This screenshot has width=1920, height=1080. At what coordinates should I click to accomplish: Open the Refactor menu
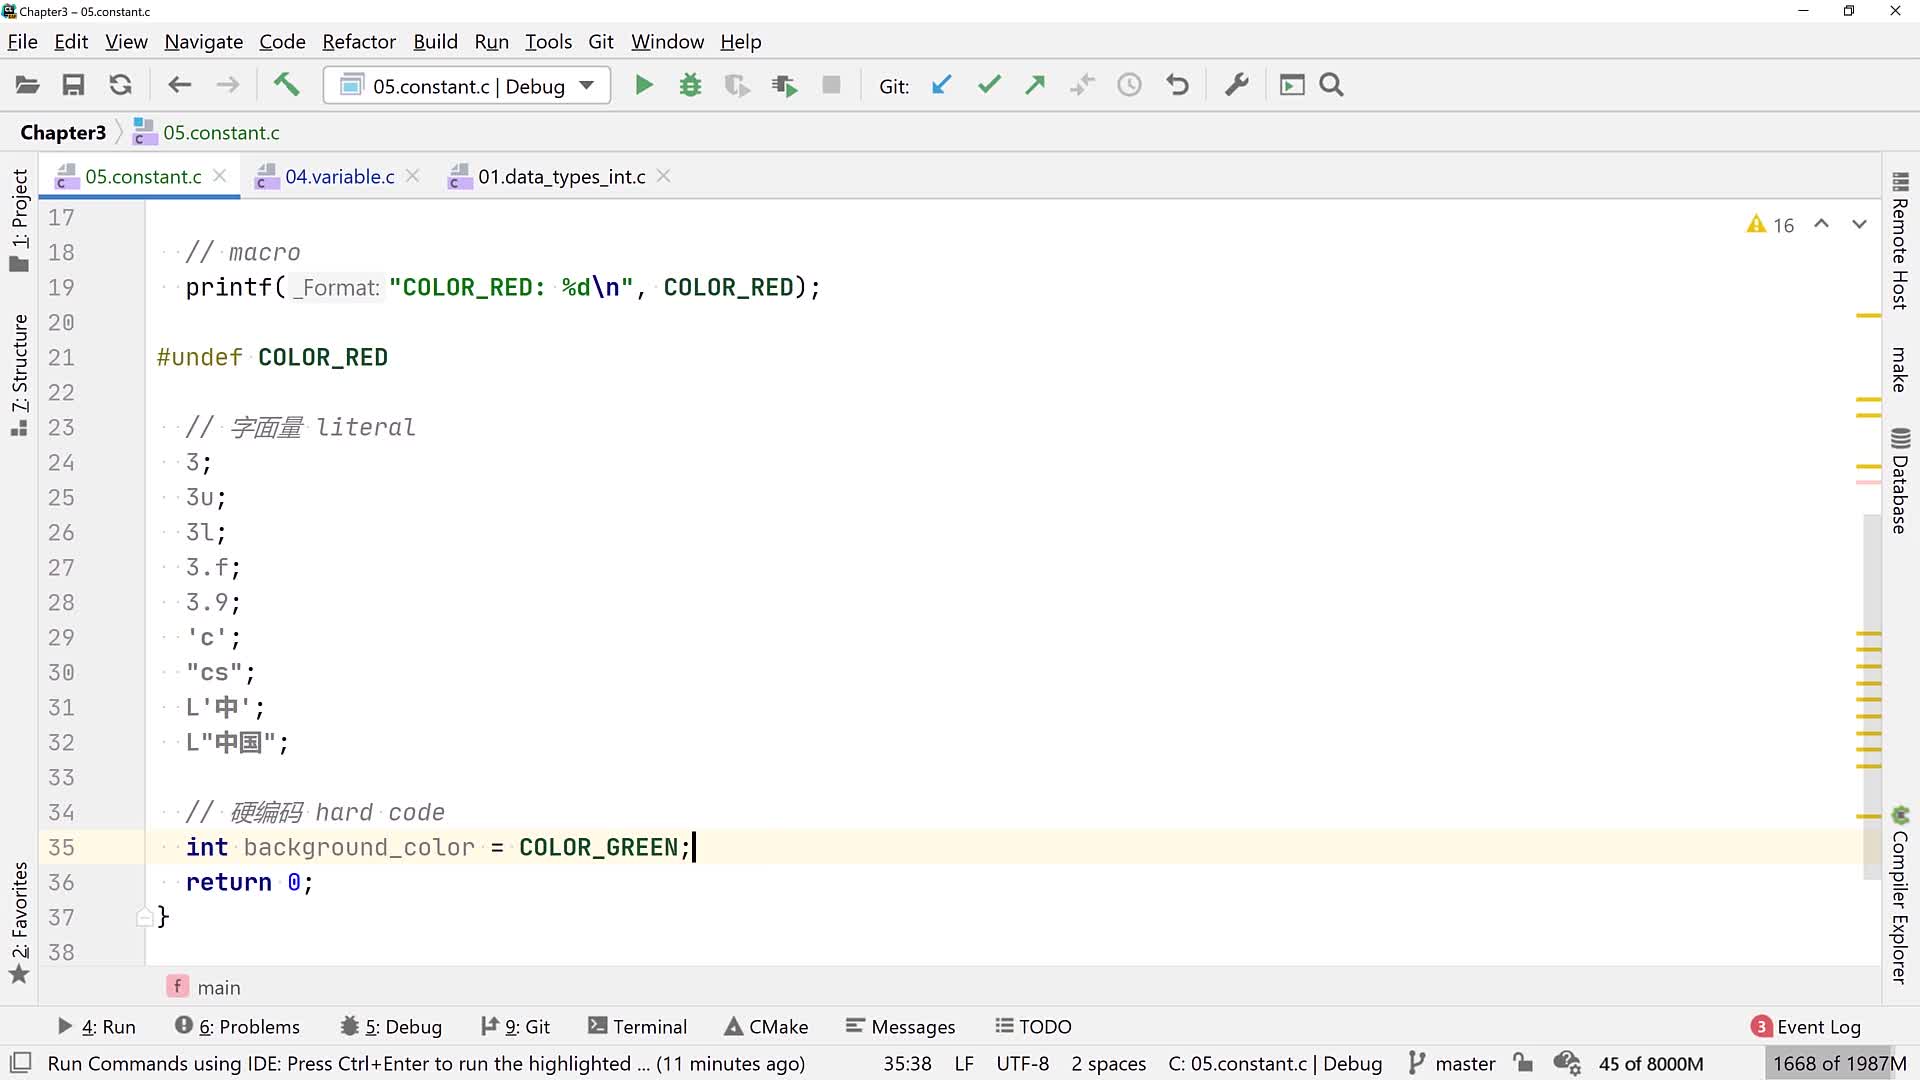[358, 42]
